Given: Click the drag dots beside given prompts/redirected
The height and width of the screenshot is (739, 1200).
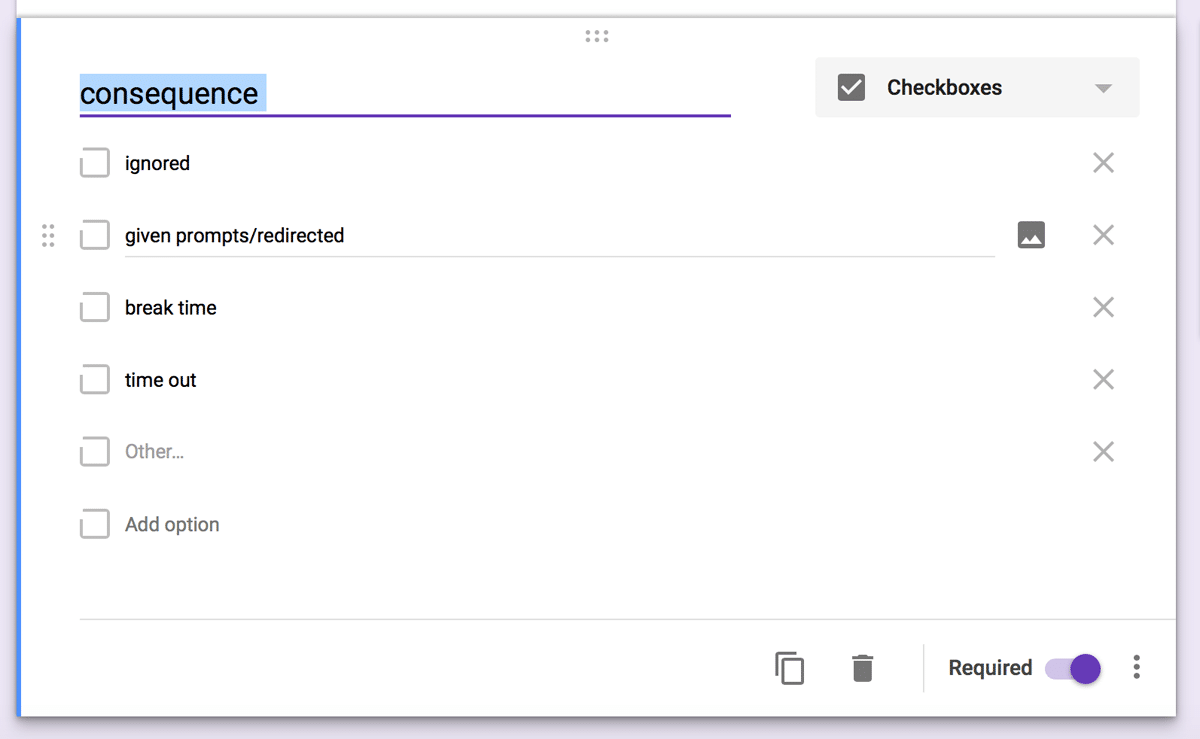Looking at the screenshot, I should click(x=47, y=235).
